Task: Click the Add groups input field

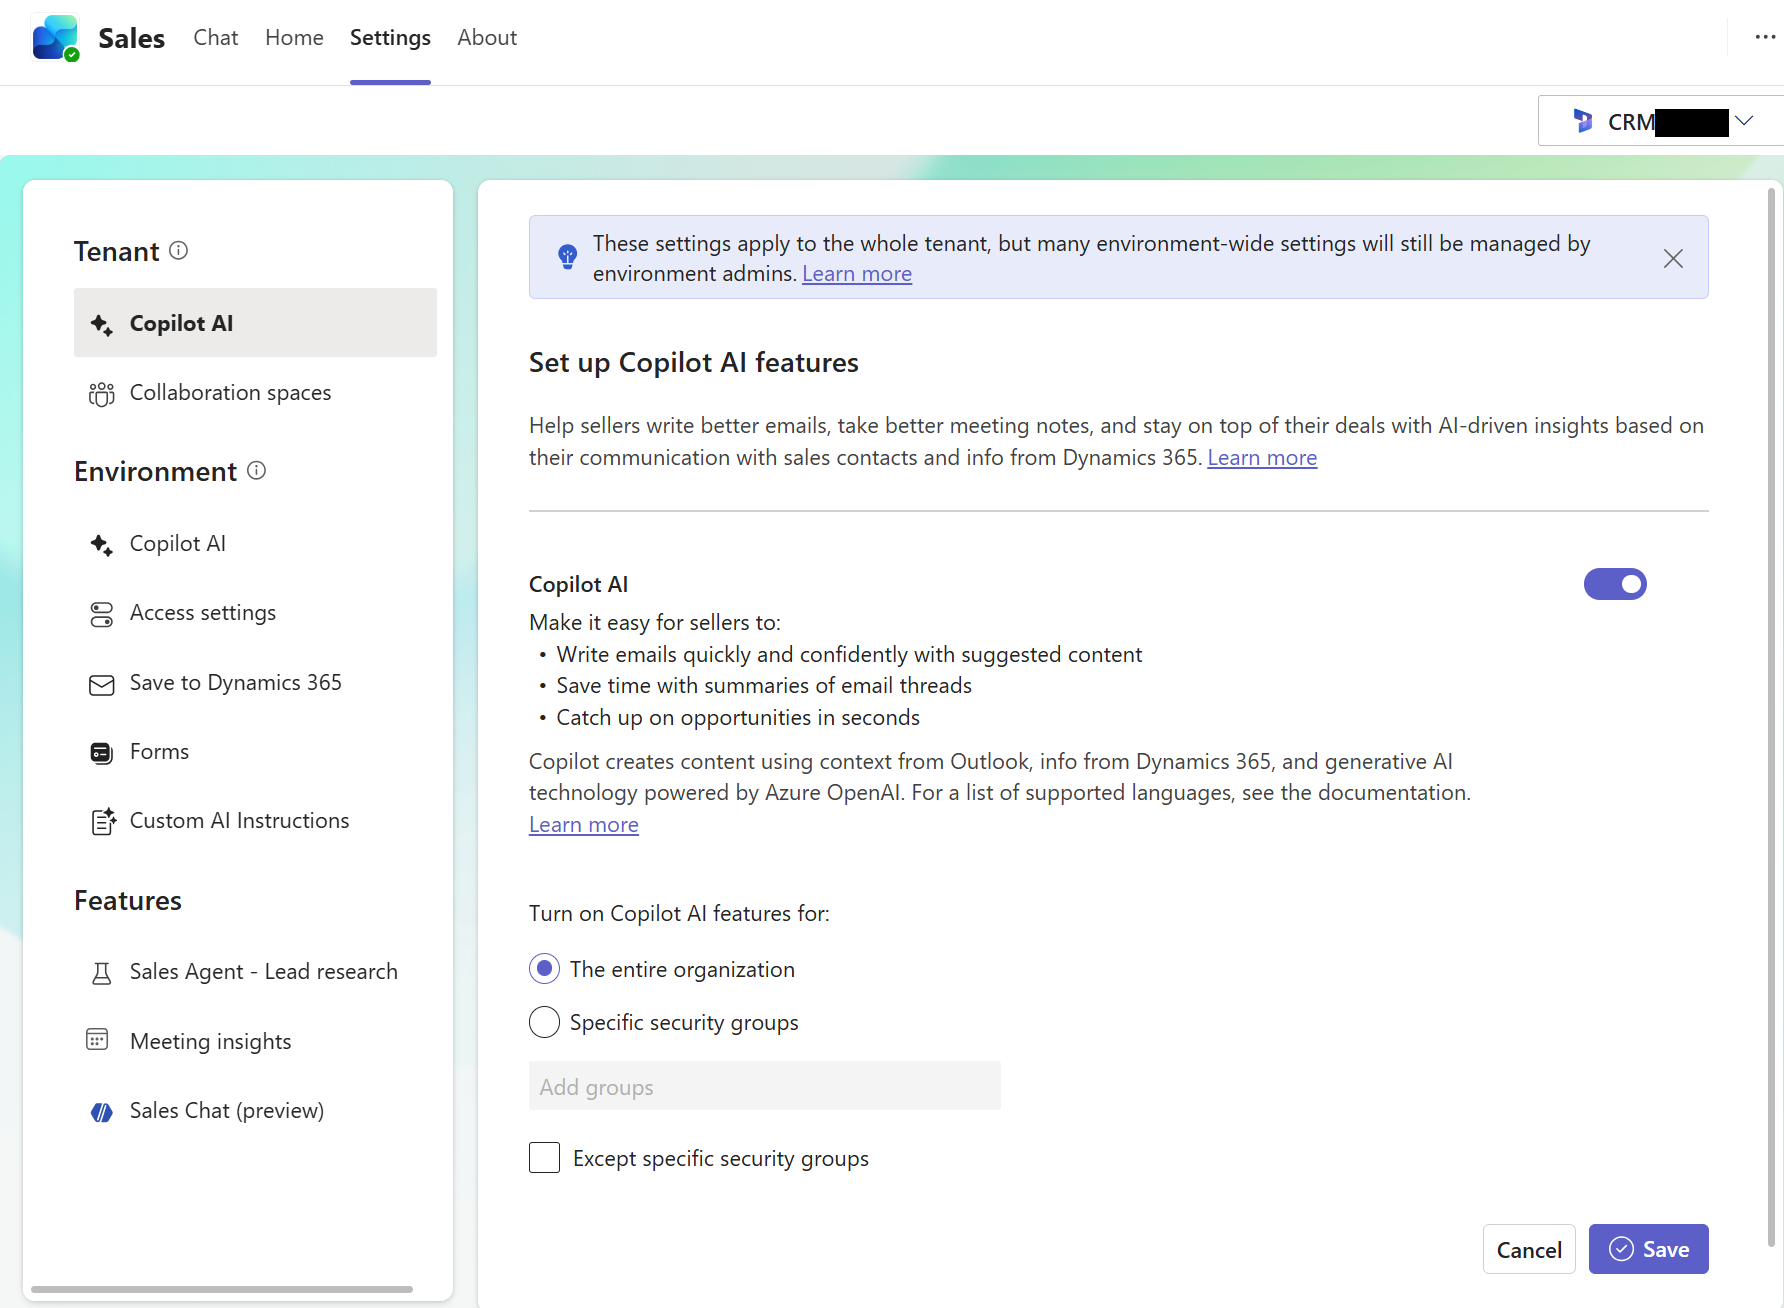Action: tap(764, 1086)
